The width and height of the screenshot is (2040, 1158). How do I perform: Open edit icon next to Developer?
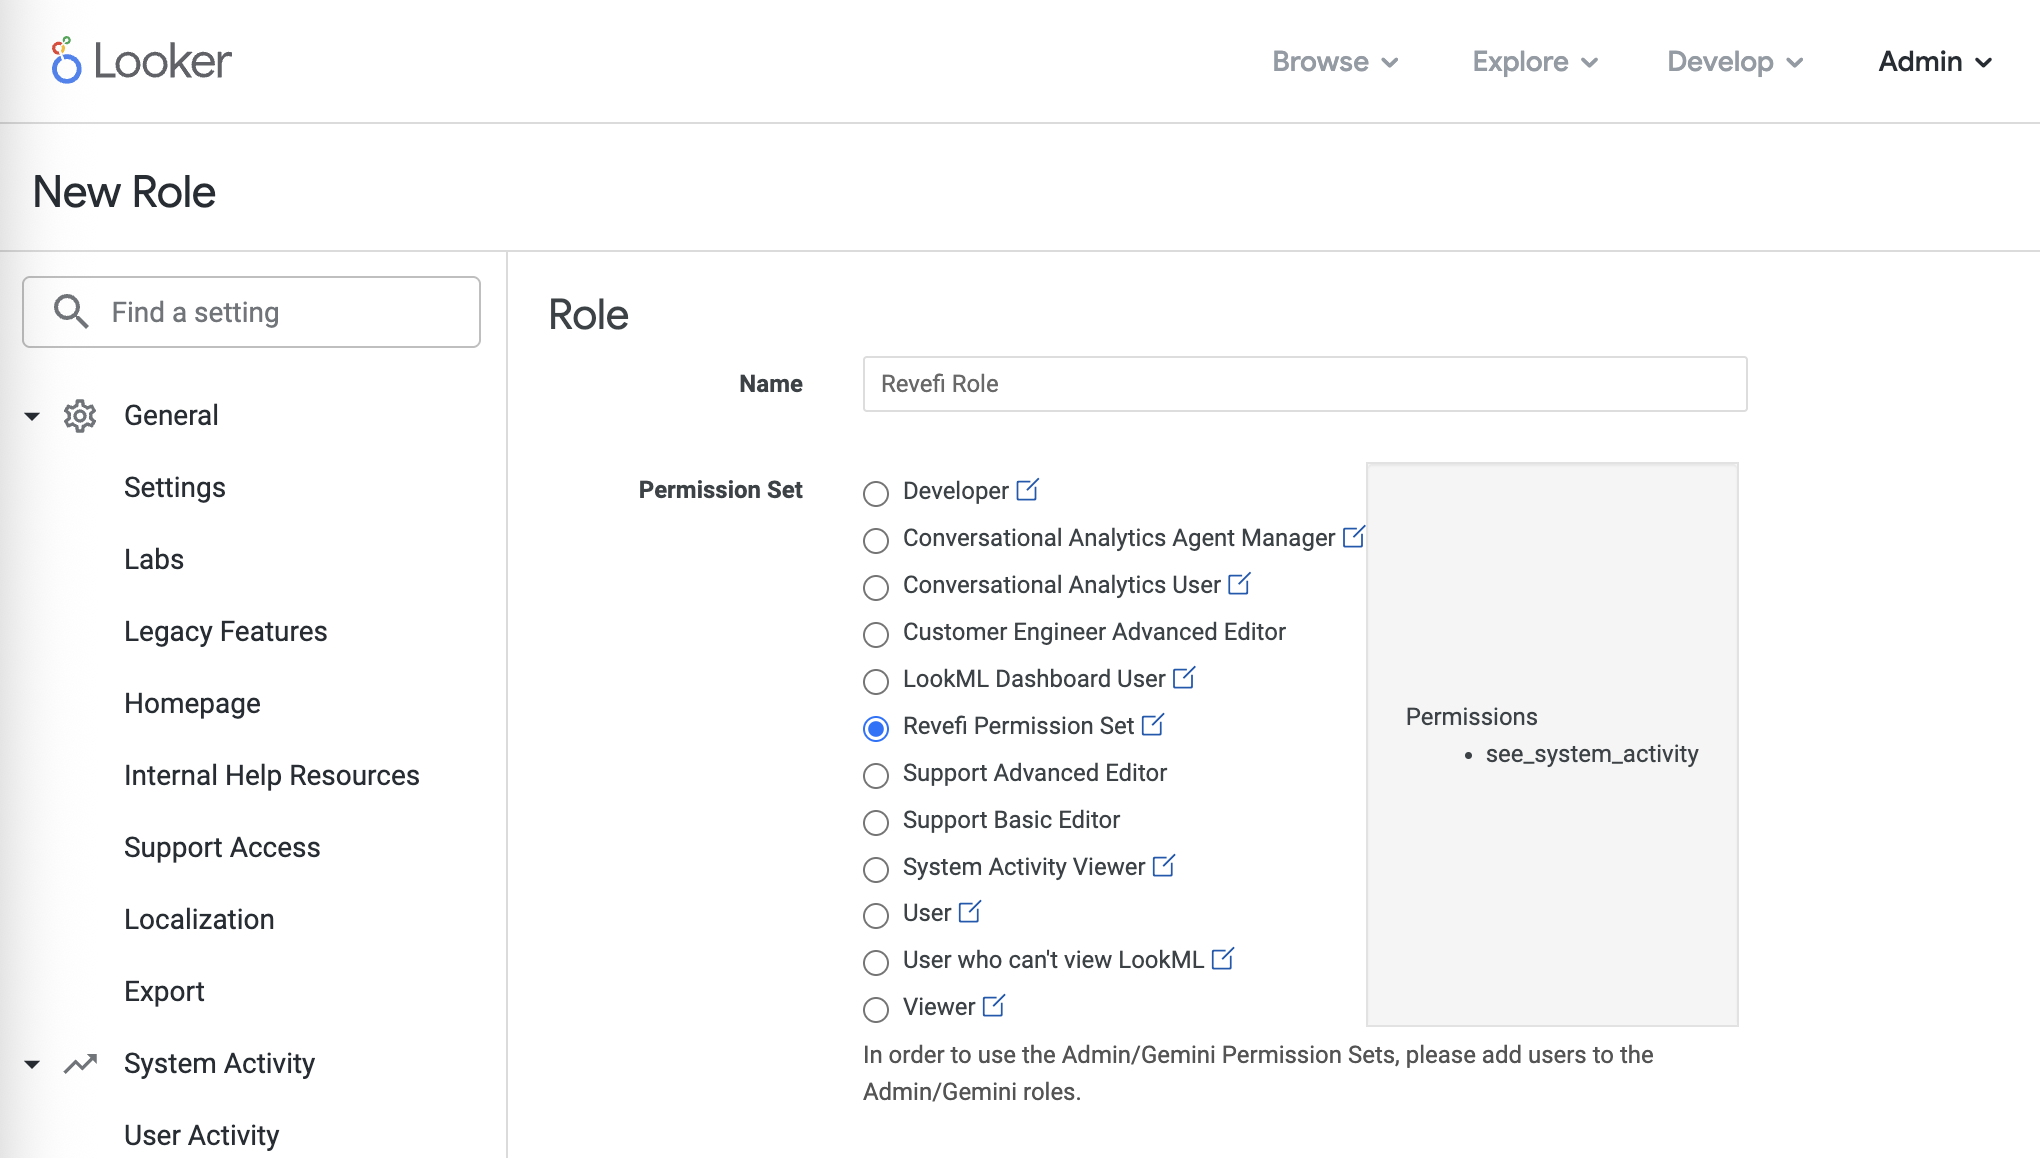point(1027,490)
